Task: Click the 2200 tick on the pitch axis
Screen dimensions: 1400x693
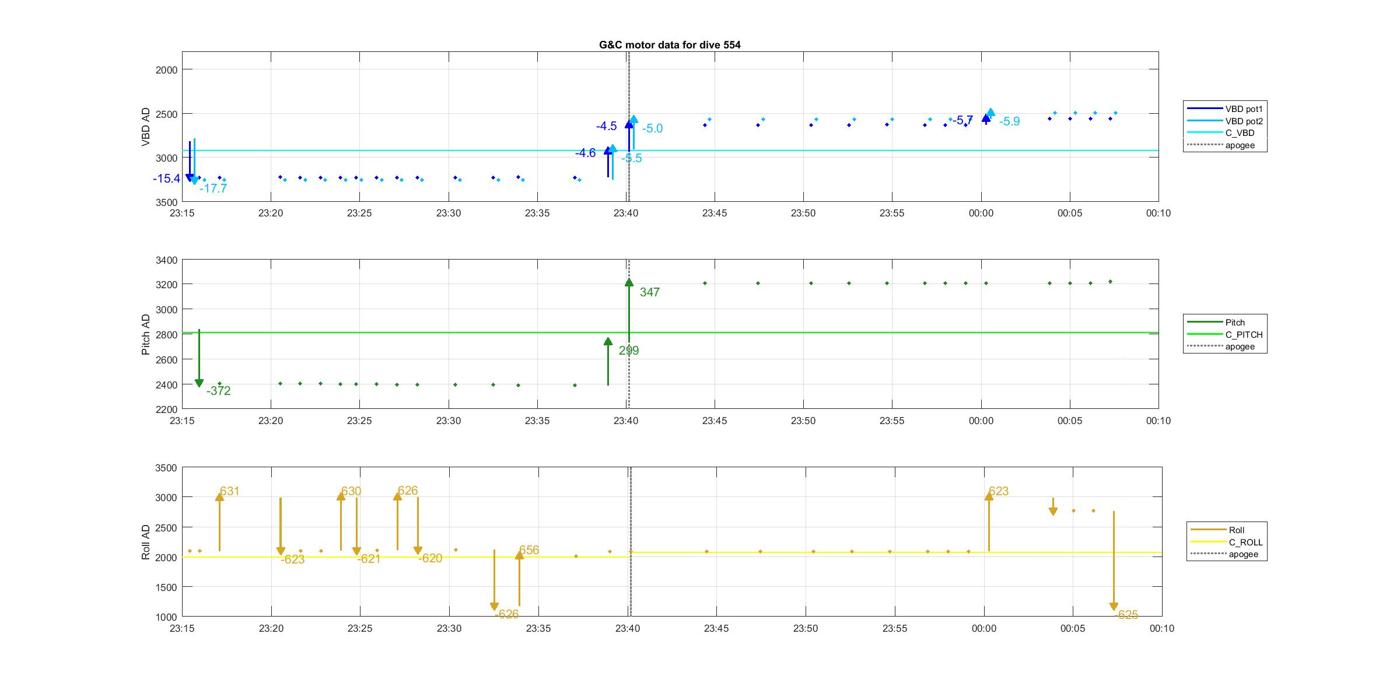Action: pos(165,409)
